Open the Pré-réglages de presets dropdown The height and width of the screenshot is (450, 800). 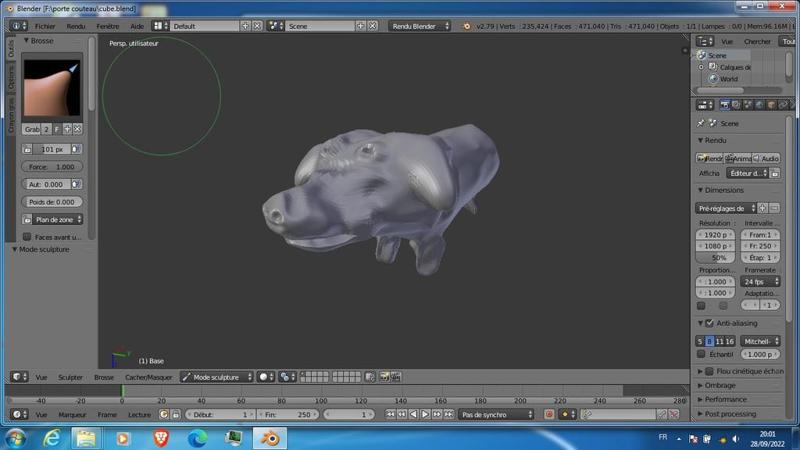point(726,208)
